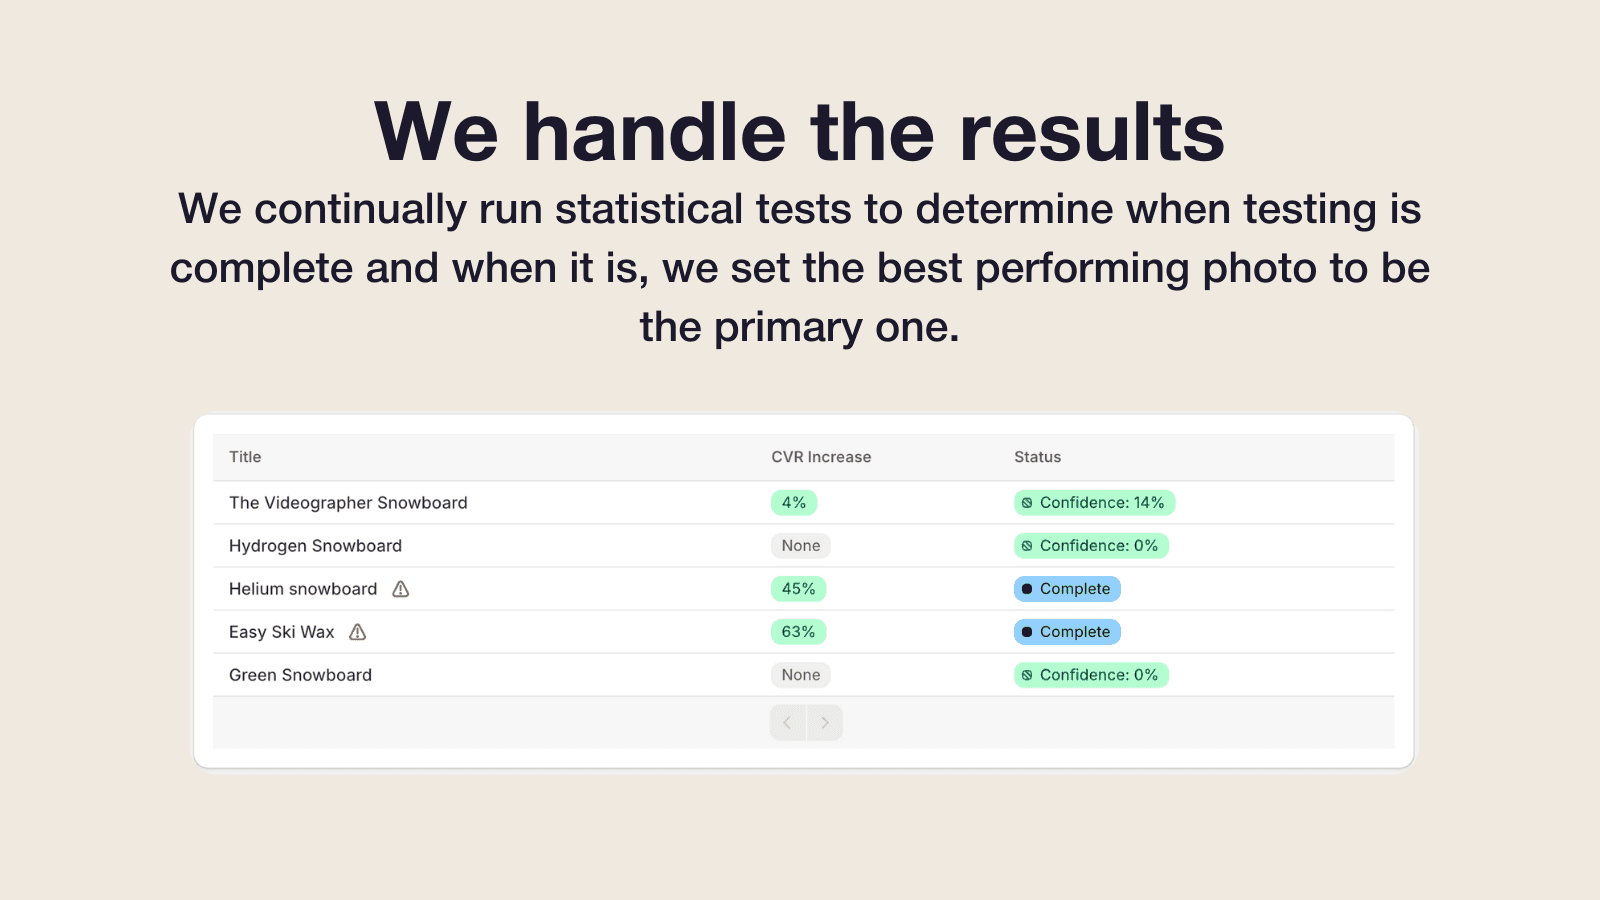Viewport: 1600px width, 900px height.
Task: Open the Green Snowboard row
Action: [300, 675]
